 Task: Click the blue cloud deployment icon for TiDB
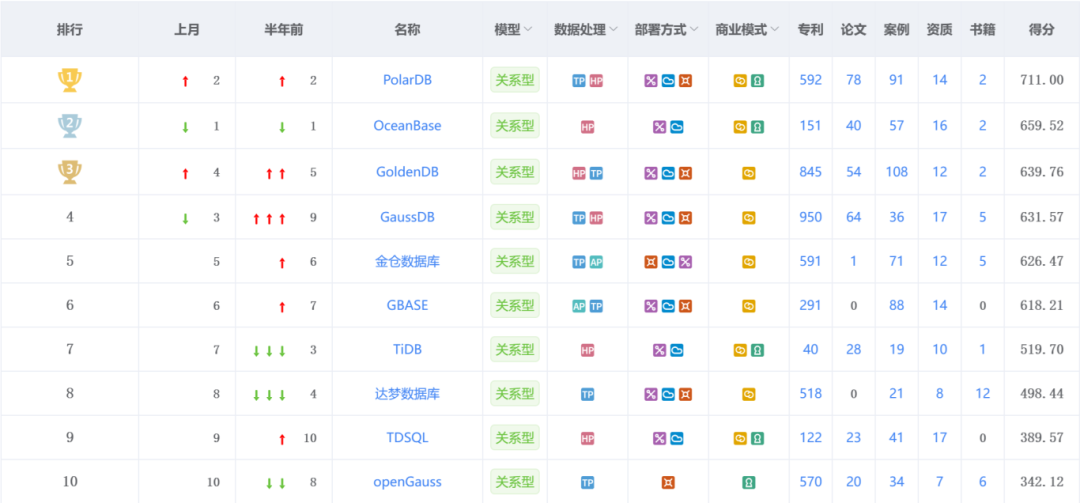click(677, 350)
